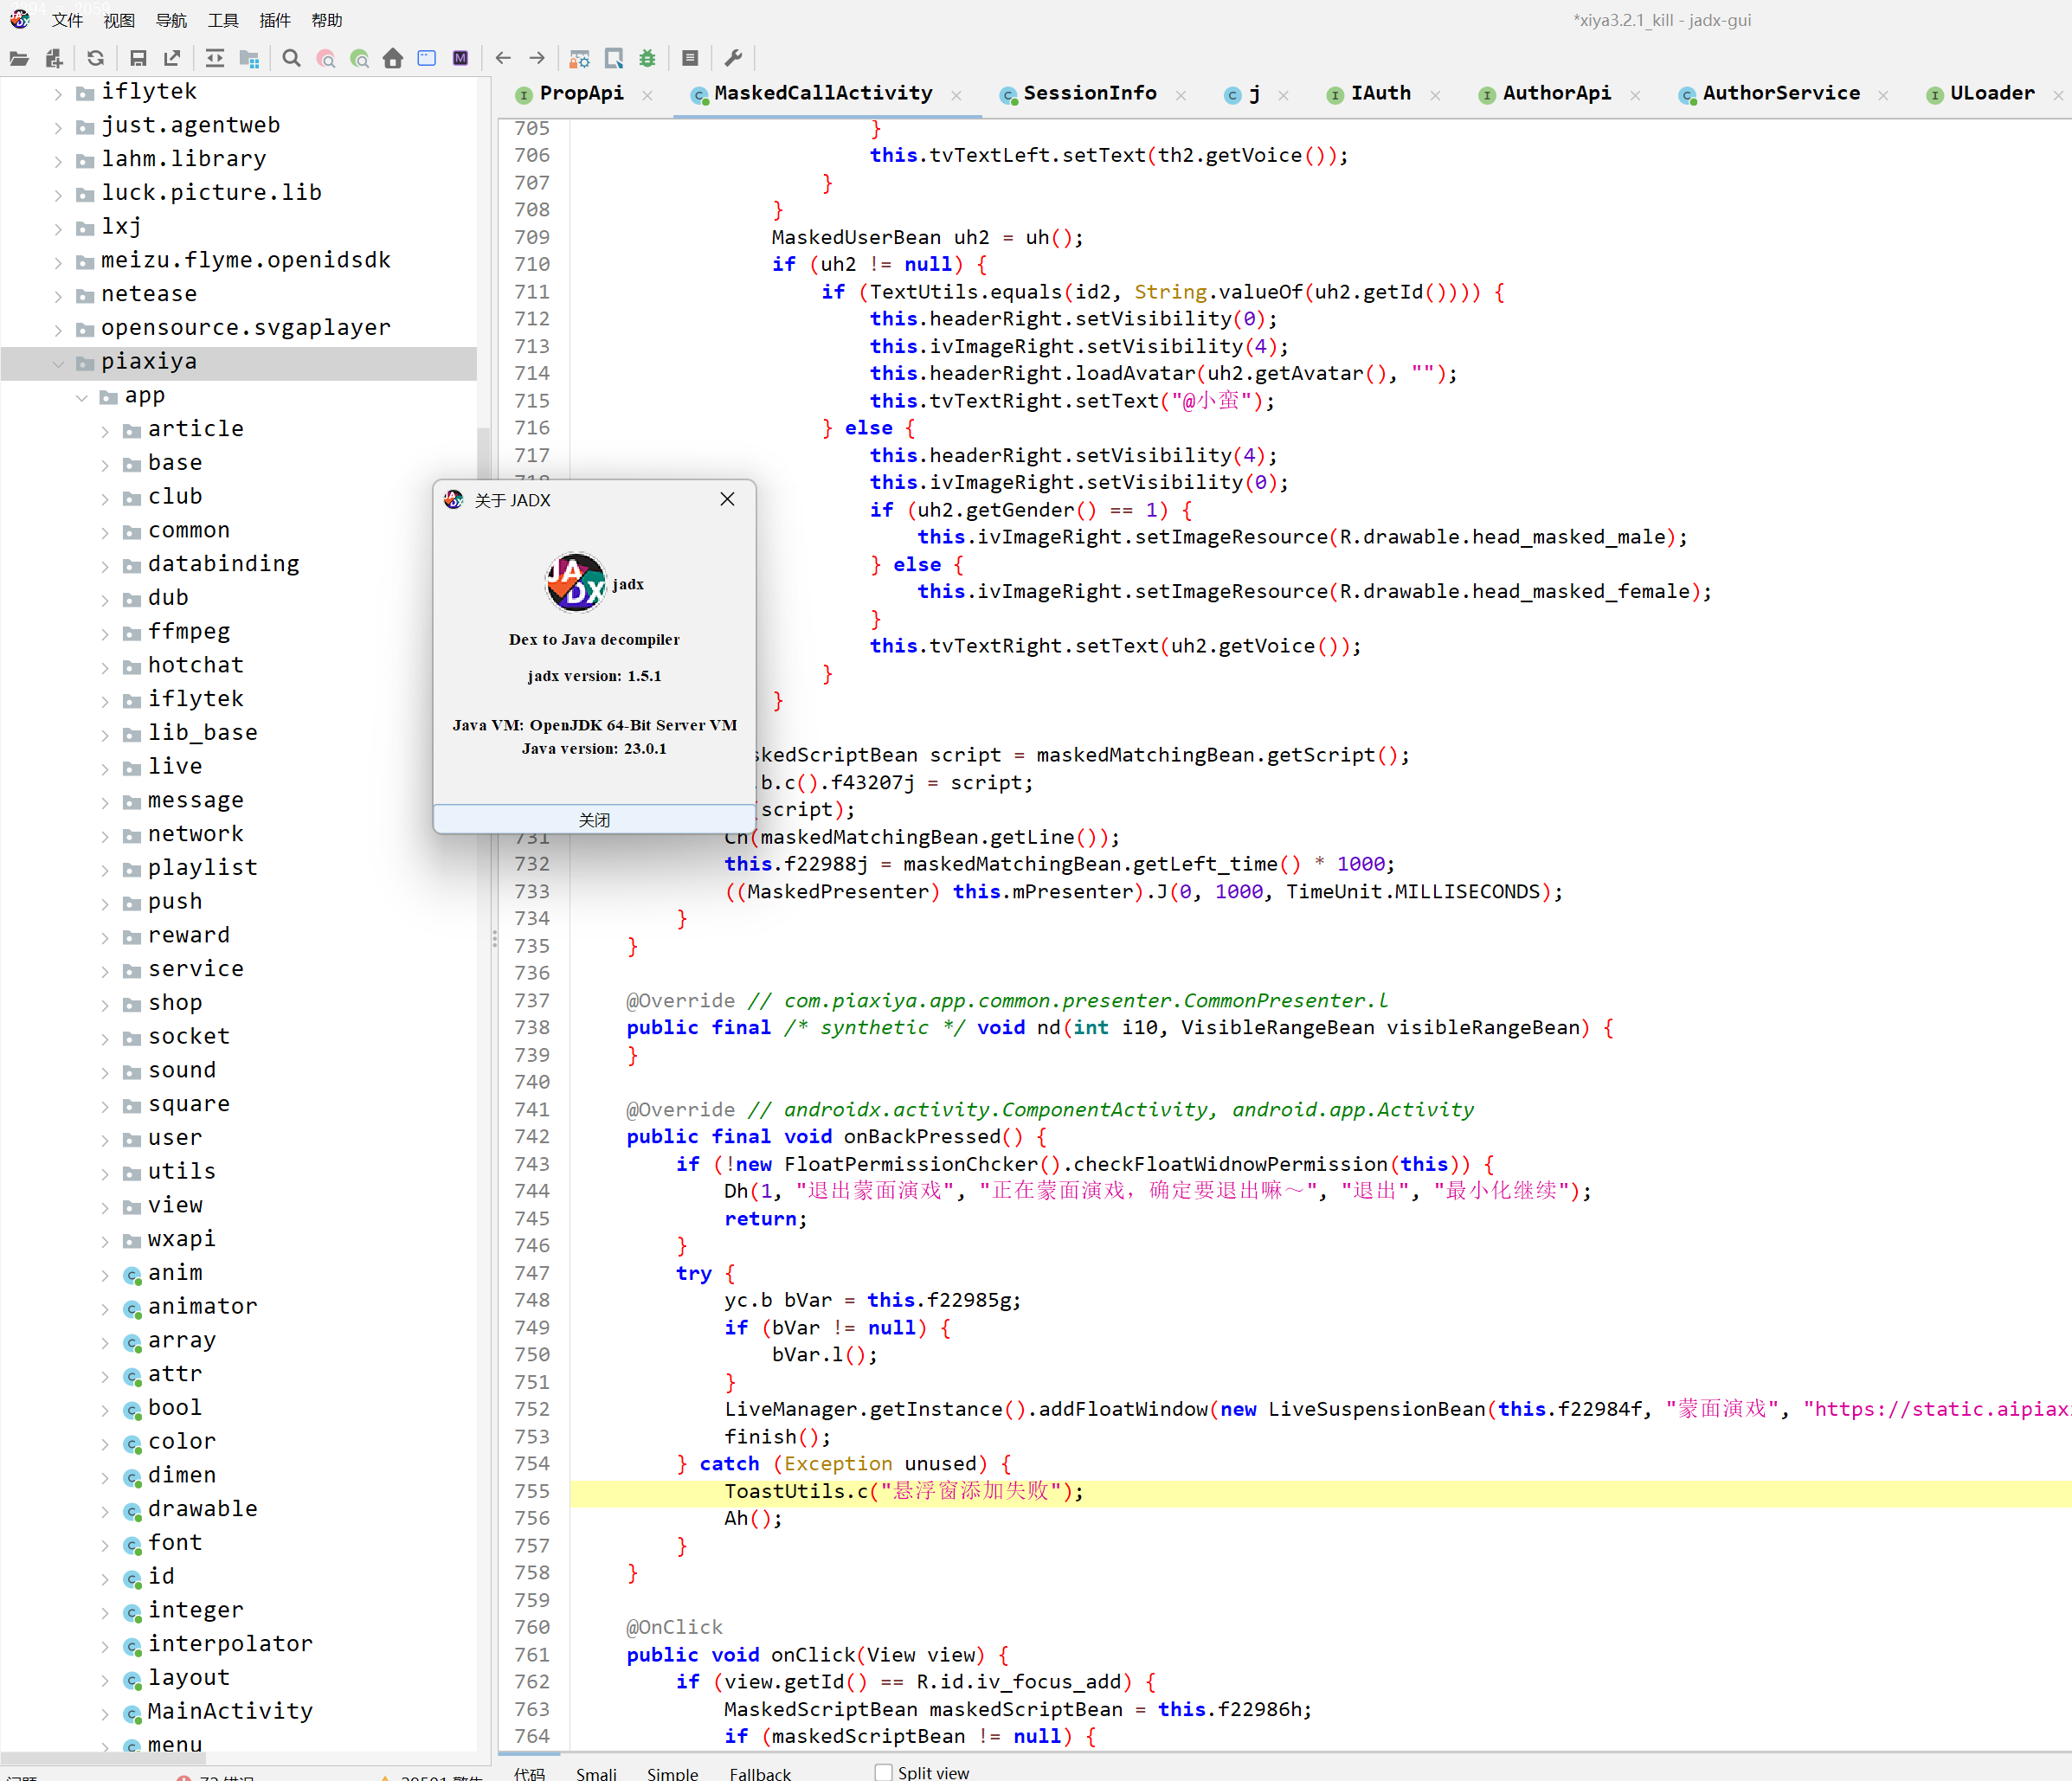Toggle the deobfuscation toolbar icon
2072x1781 pixels.
[579, 58]
